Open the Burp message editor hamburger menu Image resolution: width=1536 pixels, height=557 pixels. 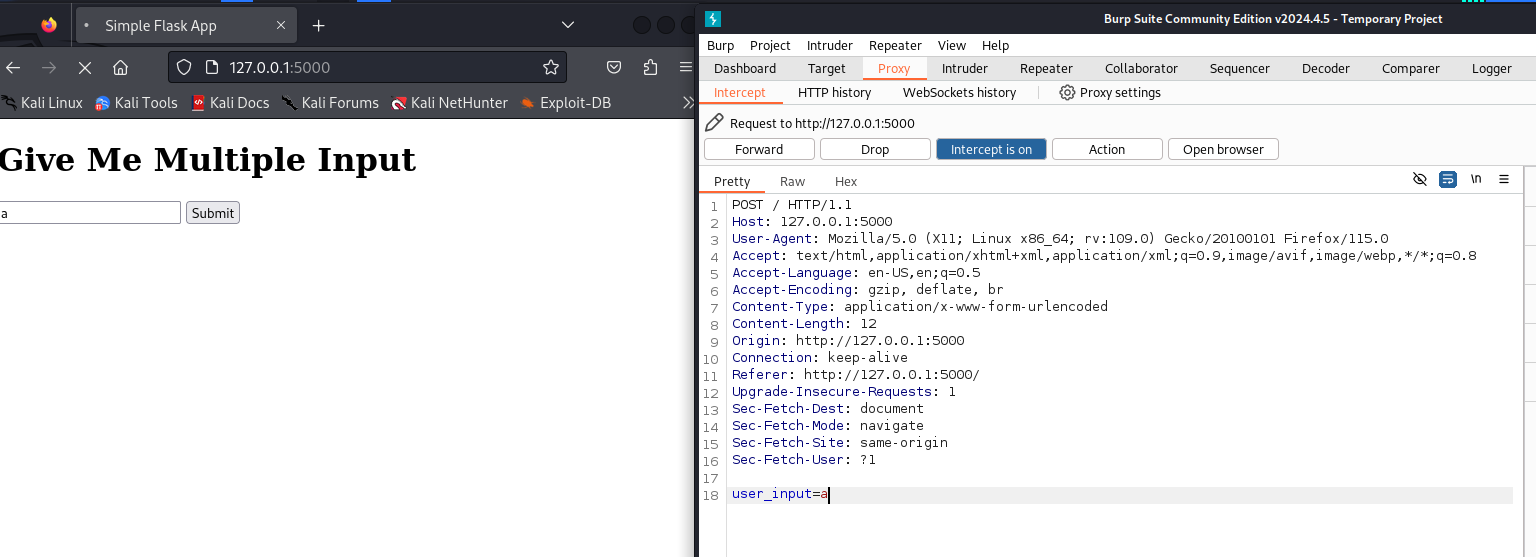pos(1504,179)
